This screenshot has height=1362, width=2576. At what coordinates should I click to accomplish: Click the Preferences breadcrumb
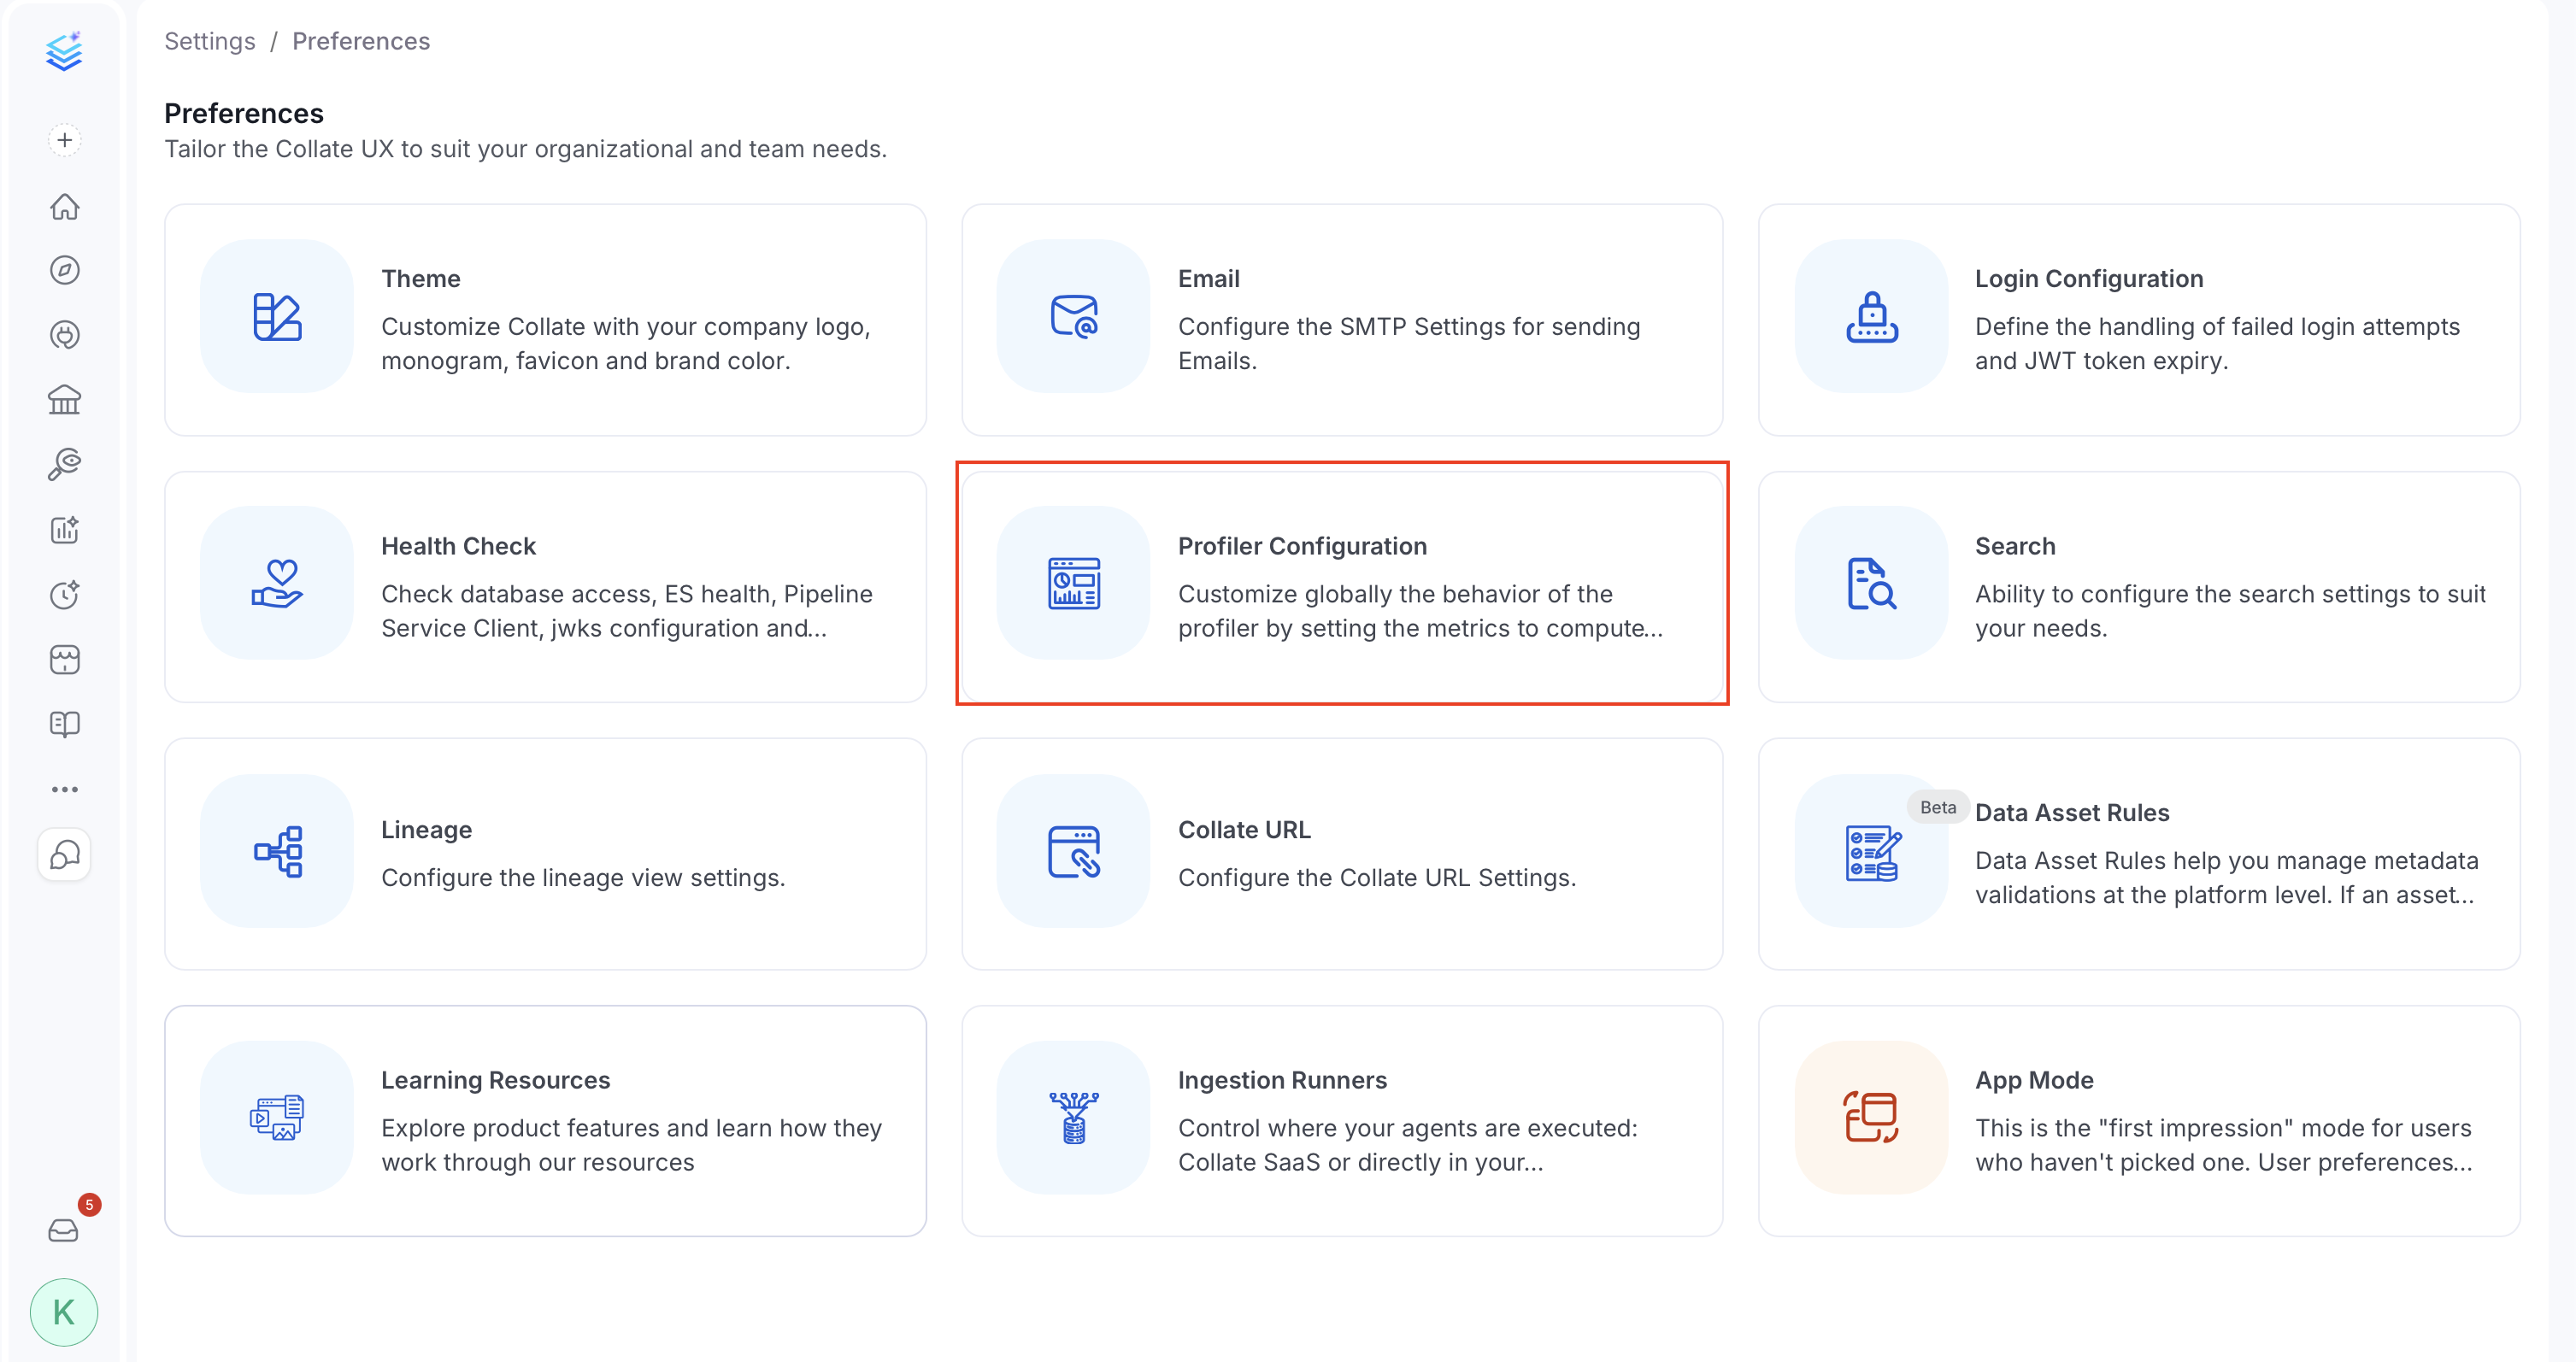click(x=361, y=41)
